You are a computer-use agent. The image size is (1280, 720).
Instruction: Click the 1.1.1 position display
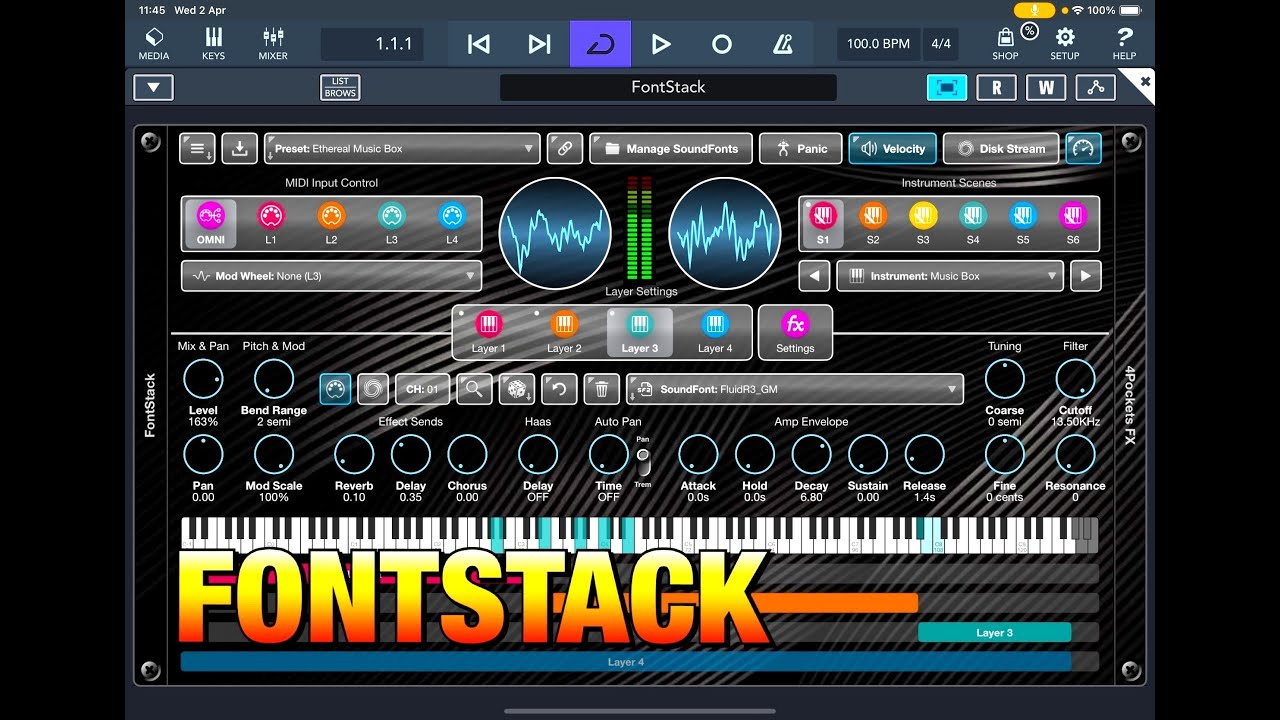click(372, 44)
